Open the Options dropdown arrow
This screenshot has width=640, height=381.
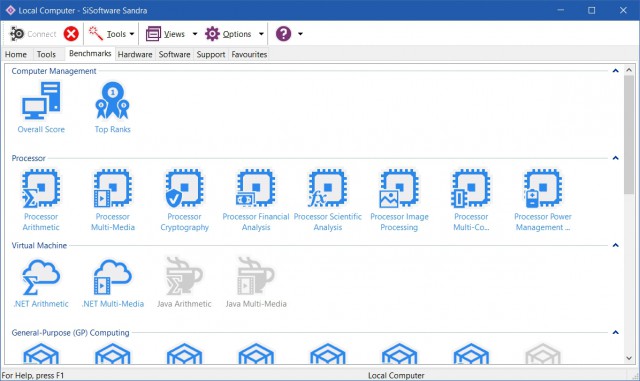coord(261,34)
